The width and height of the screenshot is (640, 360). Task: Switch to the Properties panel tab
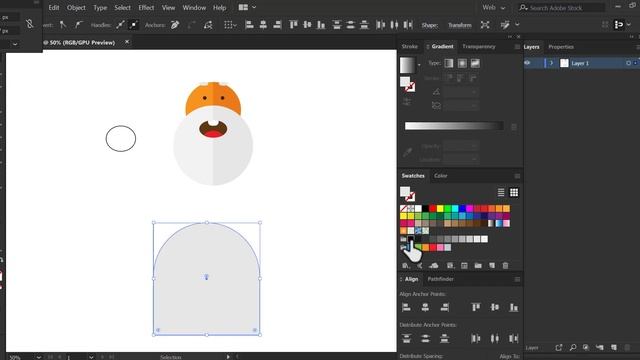(561, 47)
